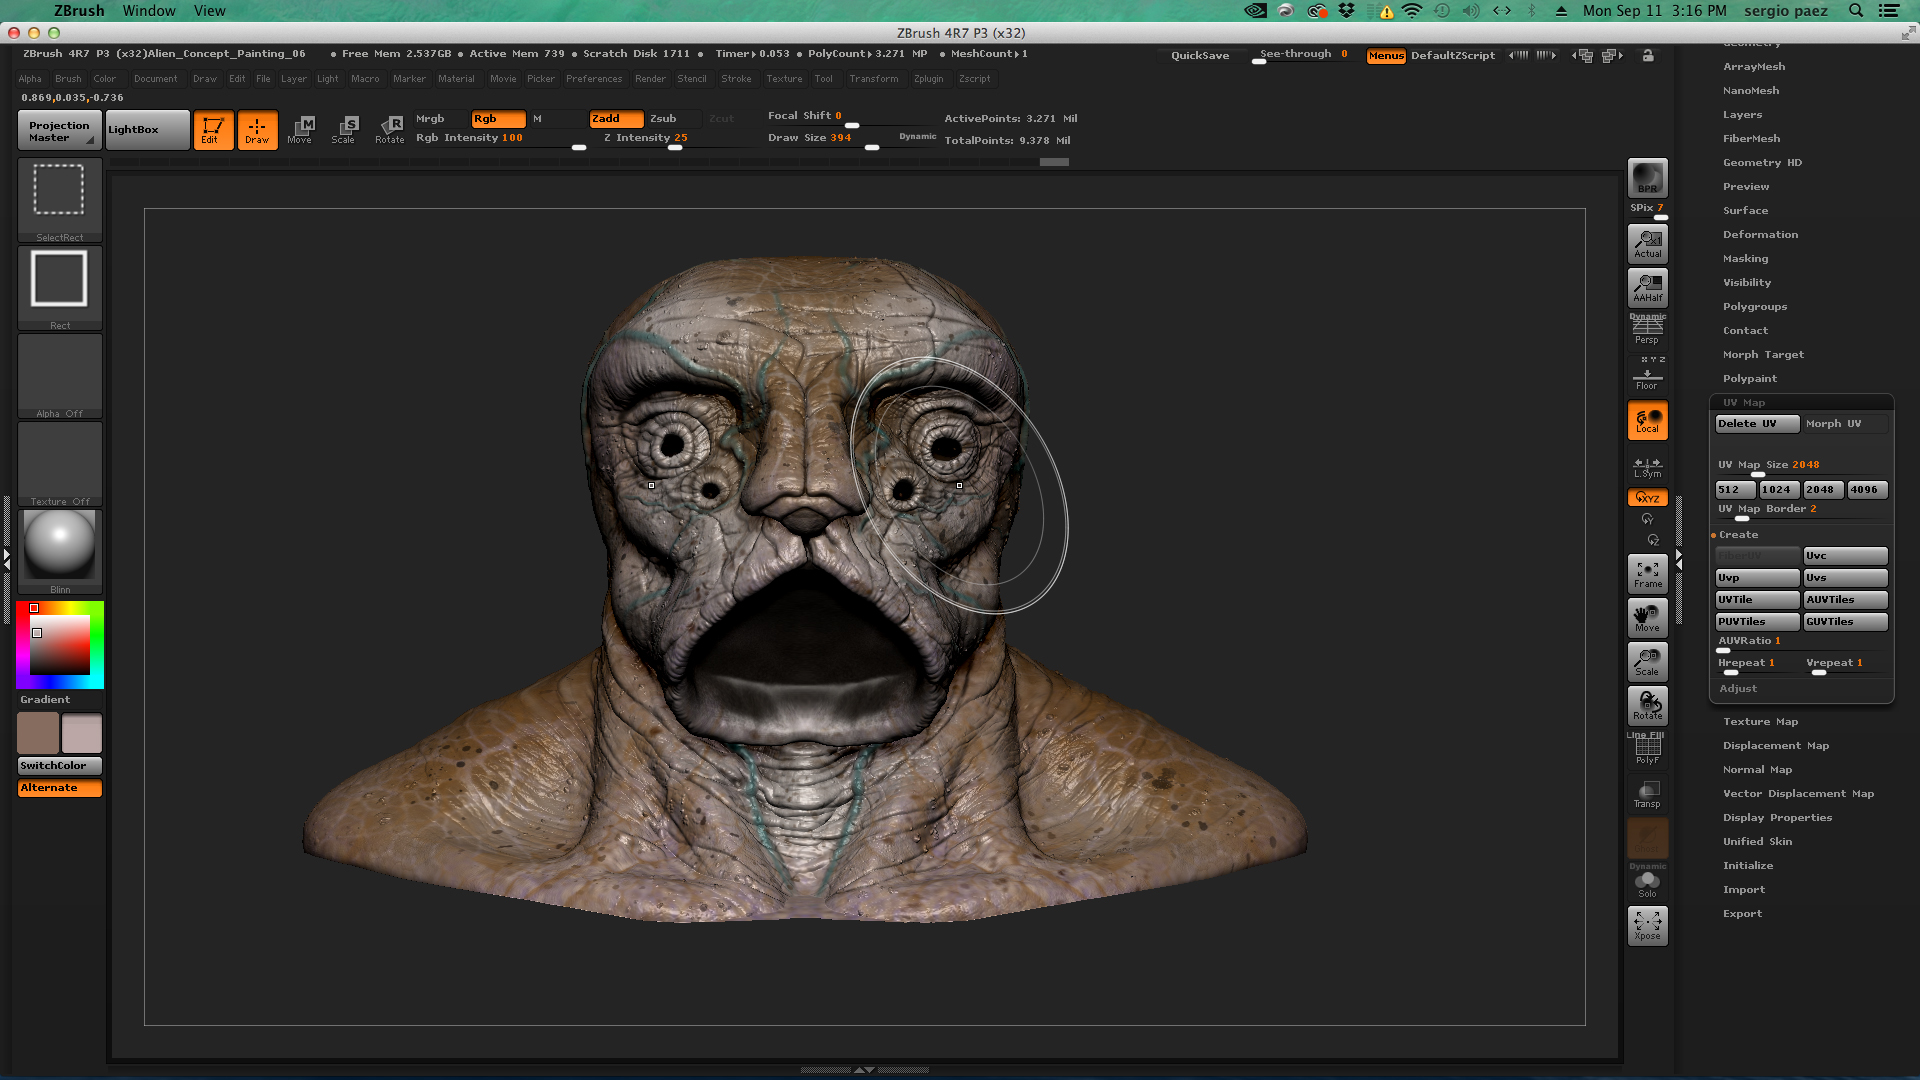Select the Move transform tool in toolbar
Viewport: 1920px width, 1080px height.
[x=301, y=130]
